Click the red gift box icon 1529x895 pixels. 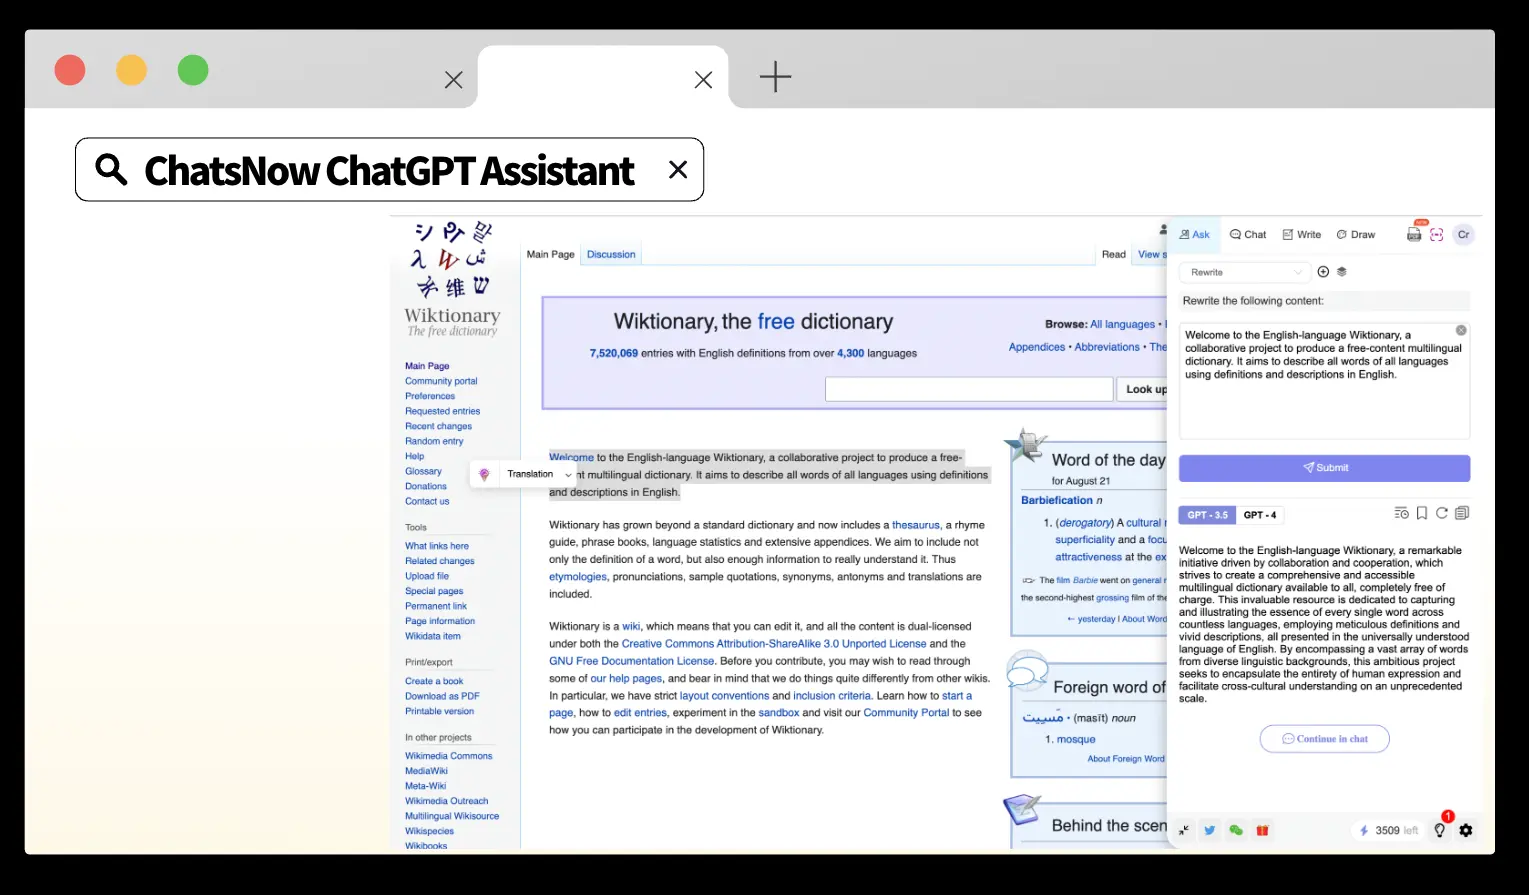pyautogui.click(x=1263, y=830)
